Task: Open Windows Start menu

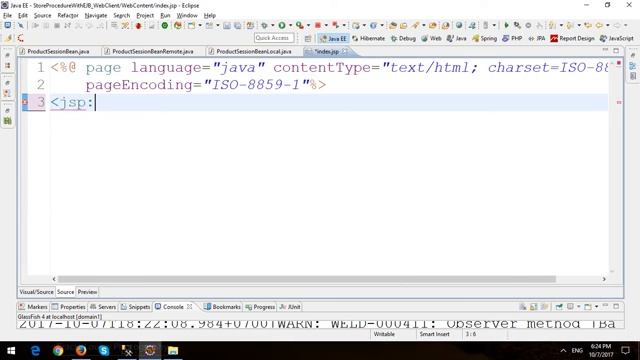Action: pyautogui.click(x=11, y=351)
